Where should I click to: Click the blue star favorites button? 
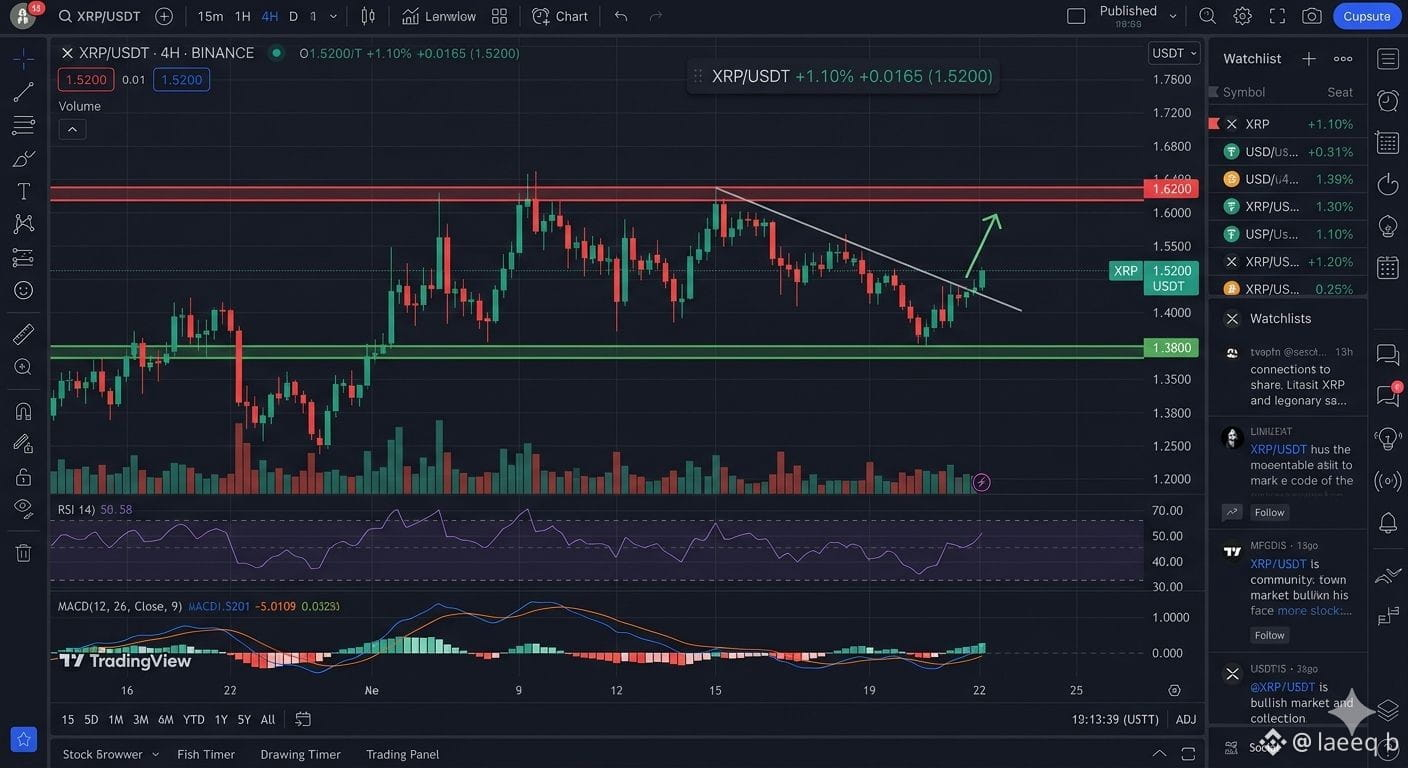click(23, 740)
